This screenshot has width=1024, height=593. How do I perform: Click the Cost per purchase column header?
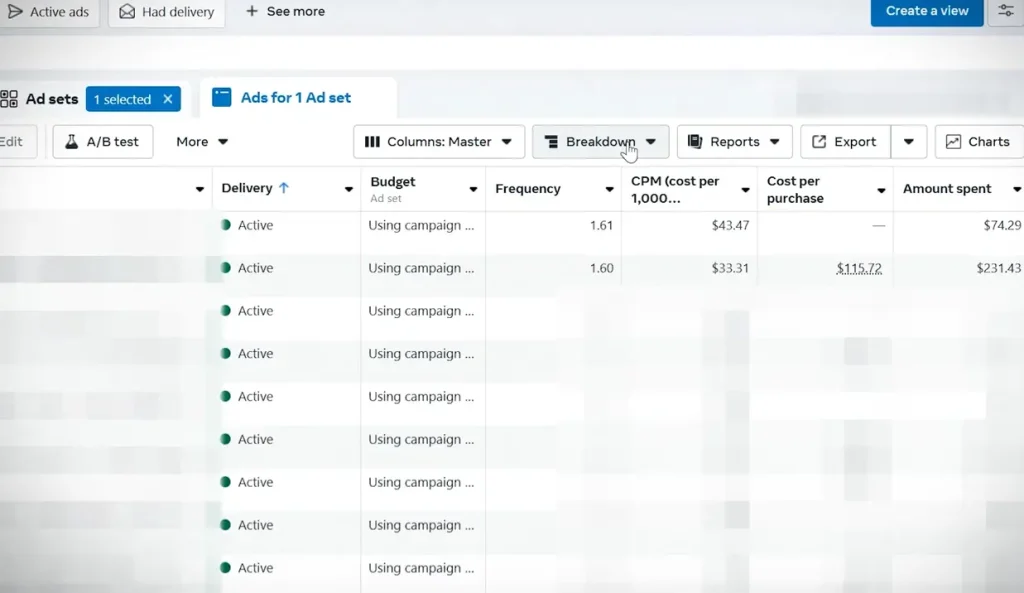795,189
